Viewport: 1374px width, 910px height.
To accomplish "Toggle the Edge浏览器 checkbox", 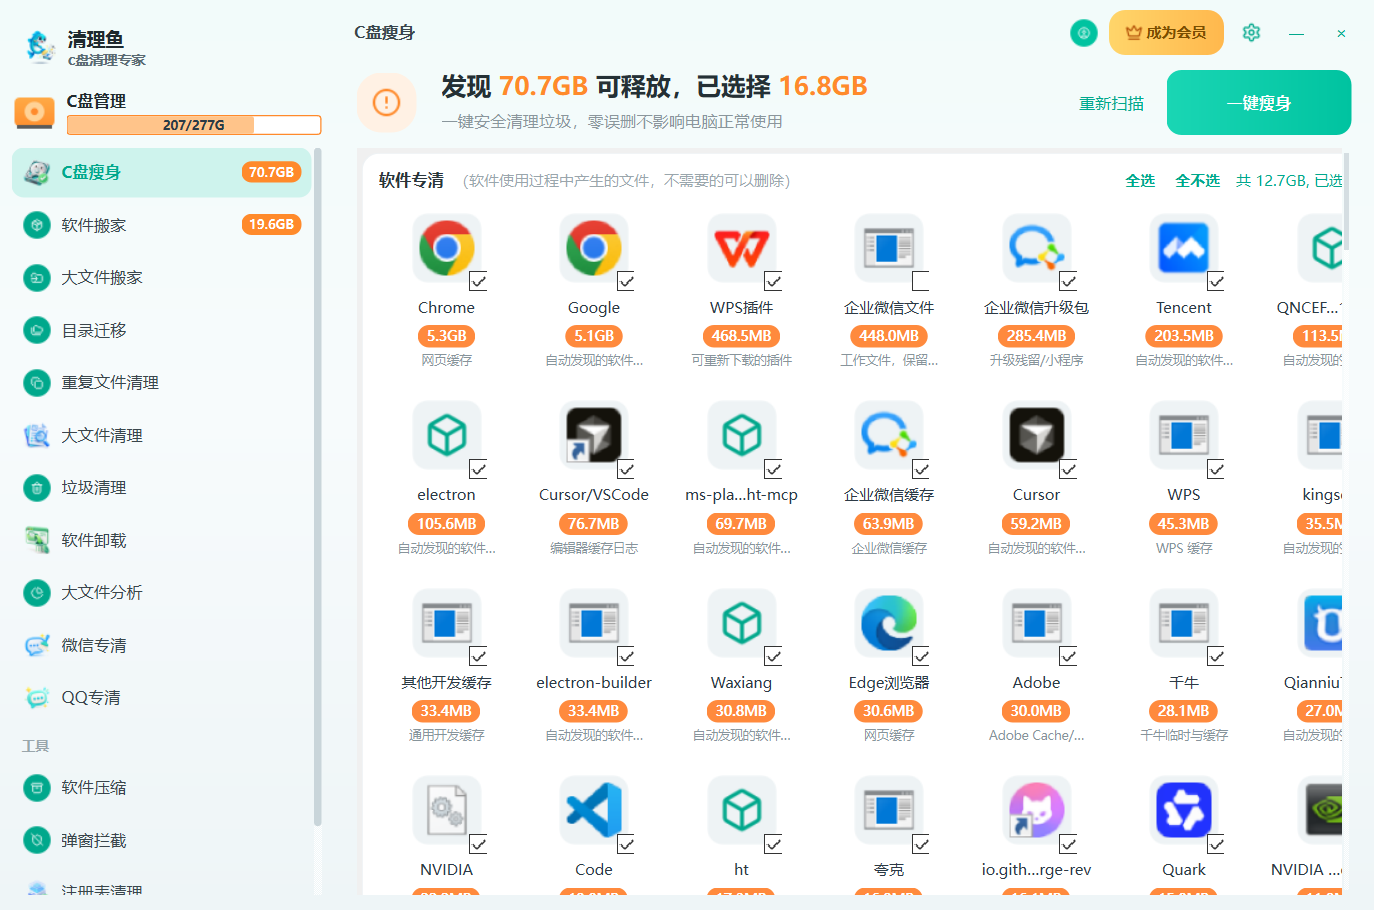I will (x=921, y=656).
